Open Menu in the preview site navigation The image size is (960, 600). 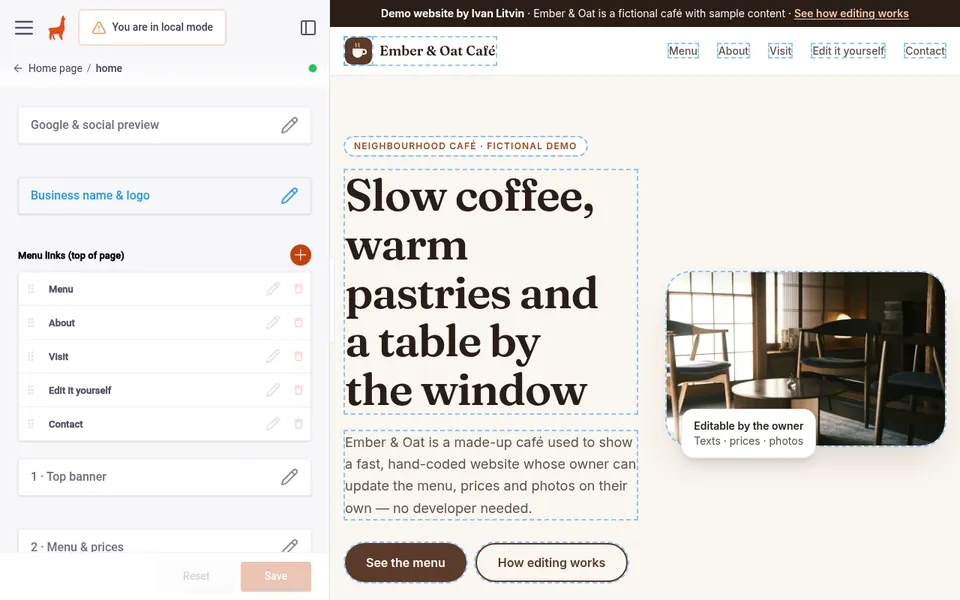click(x=683, y=51)
